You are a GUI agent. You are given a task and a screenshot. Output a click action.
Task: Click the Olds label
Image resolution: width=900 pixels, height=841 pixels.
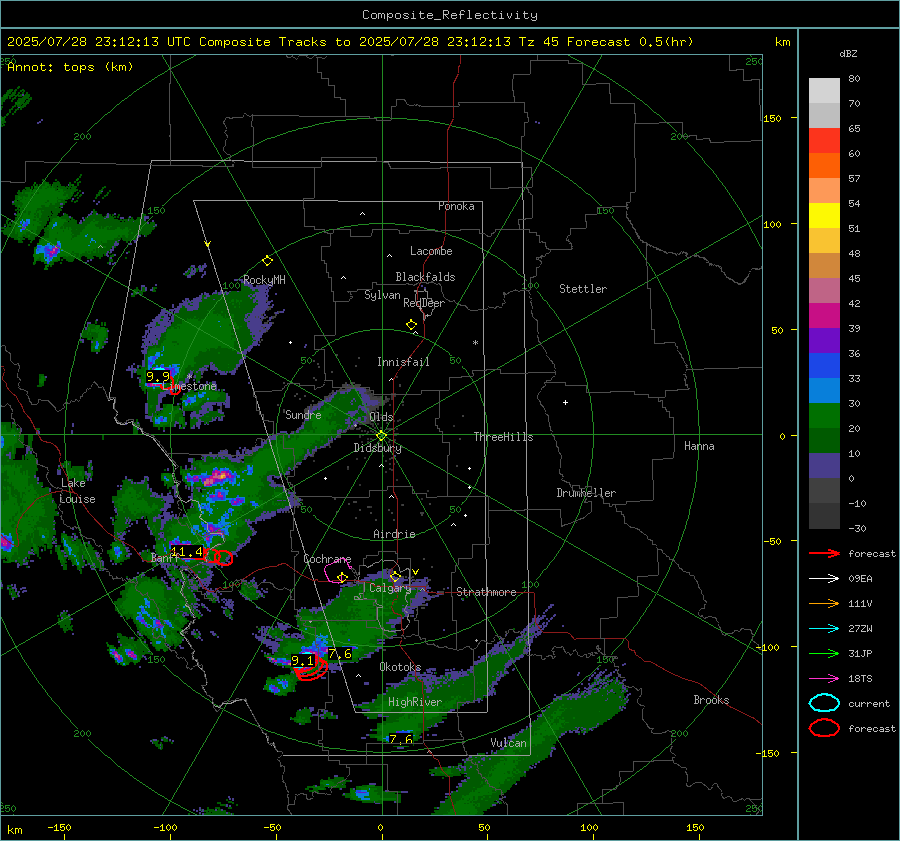click(381, 417)
